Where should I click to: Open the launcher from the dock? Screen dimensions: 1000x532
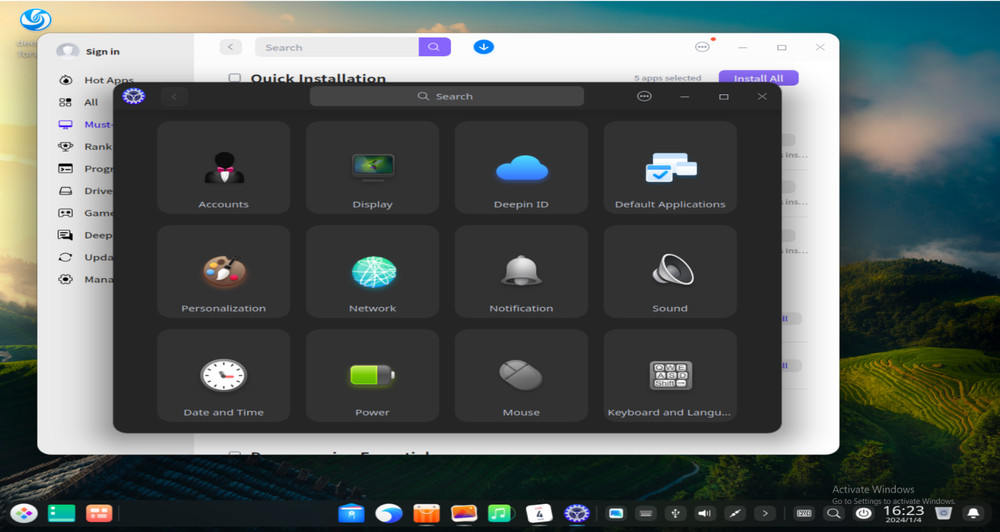coord(24,514)
